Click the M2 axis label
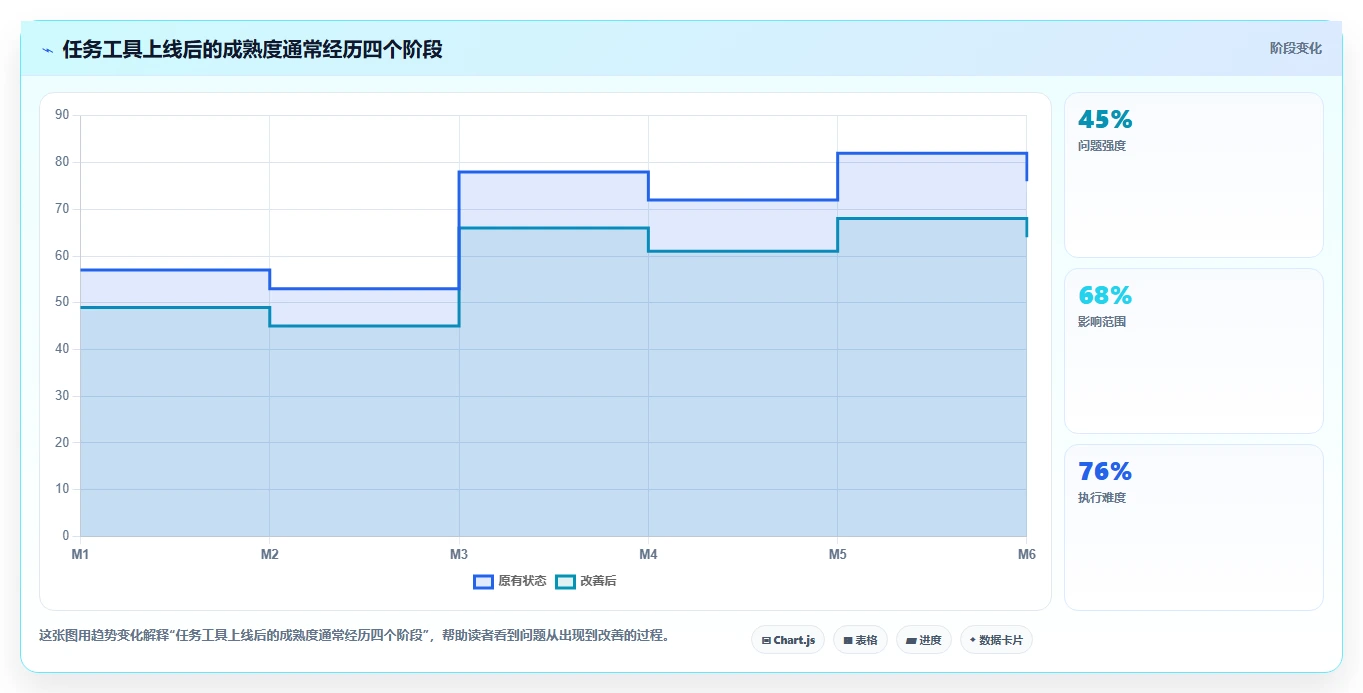1363x693 pixels. (x=269, y=553)
